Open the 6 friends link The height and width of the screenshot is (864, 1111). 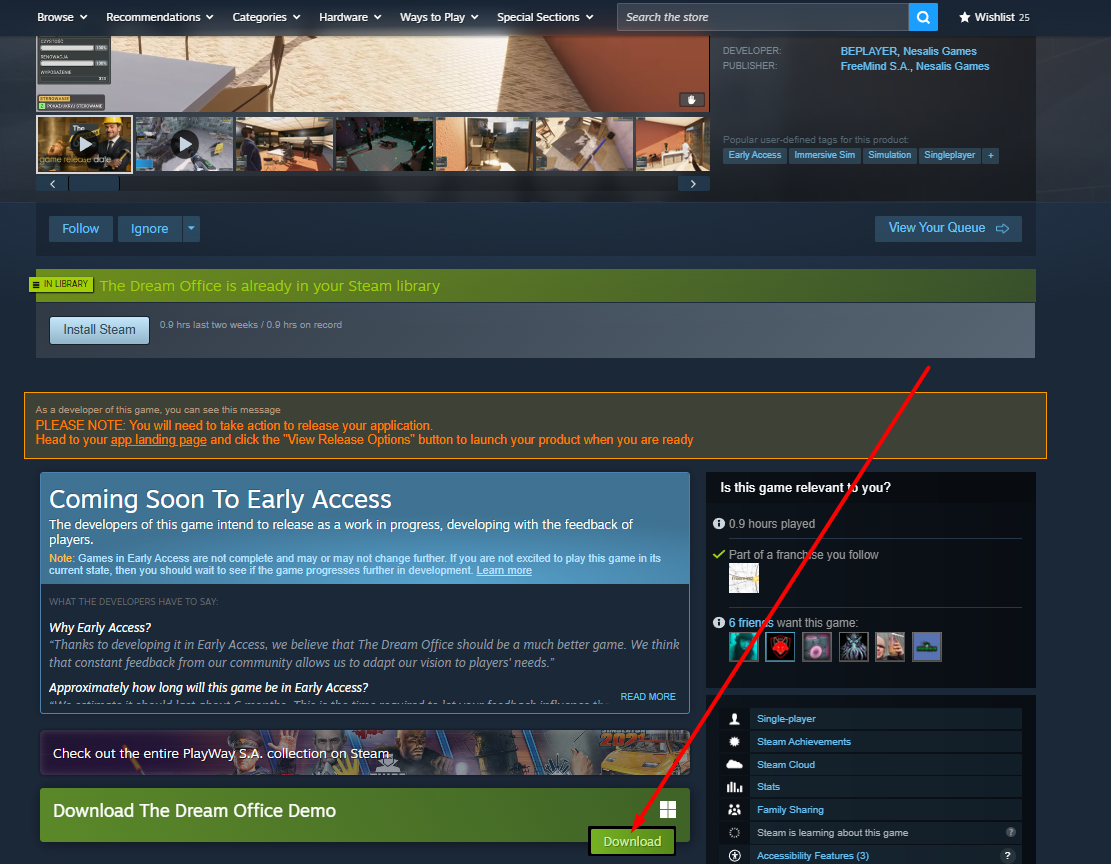[751, 622]
